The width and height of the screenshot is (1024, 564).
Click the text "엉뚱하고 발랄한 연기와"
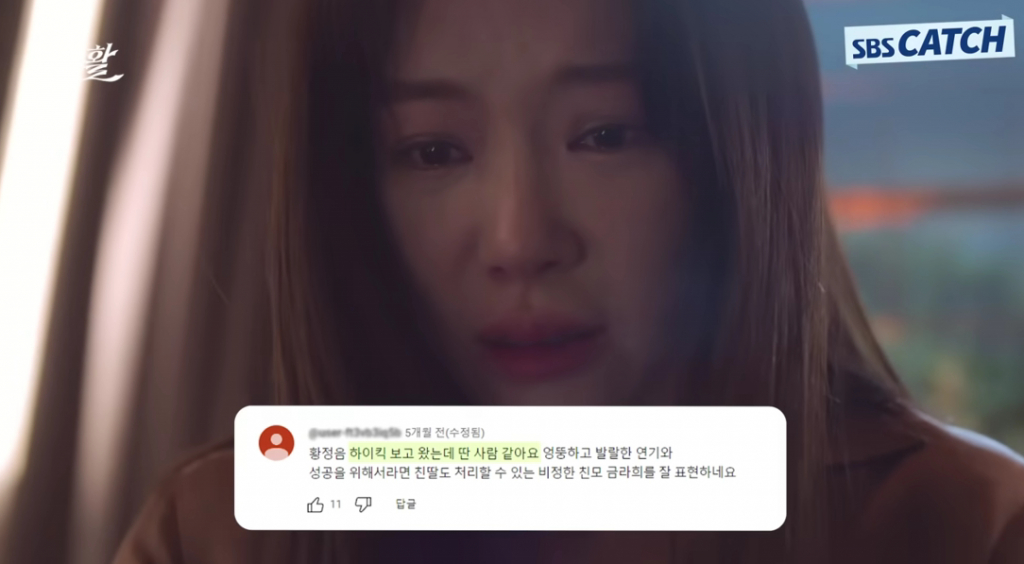click(607, 452)
